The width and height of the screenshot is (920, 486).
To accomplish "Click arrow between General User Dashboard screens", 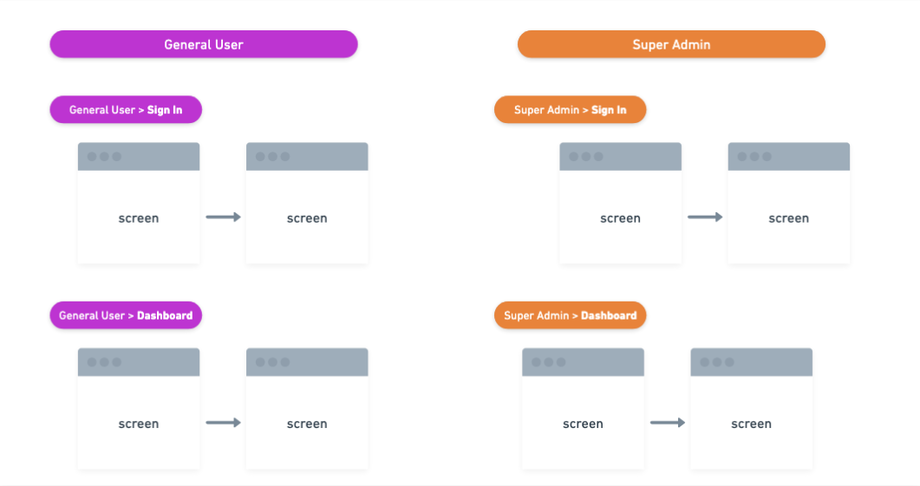I will 223,423.
